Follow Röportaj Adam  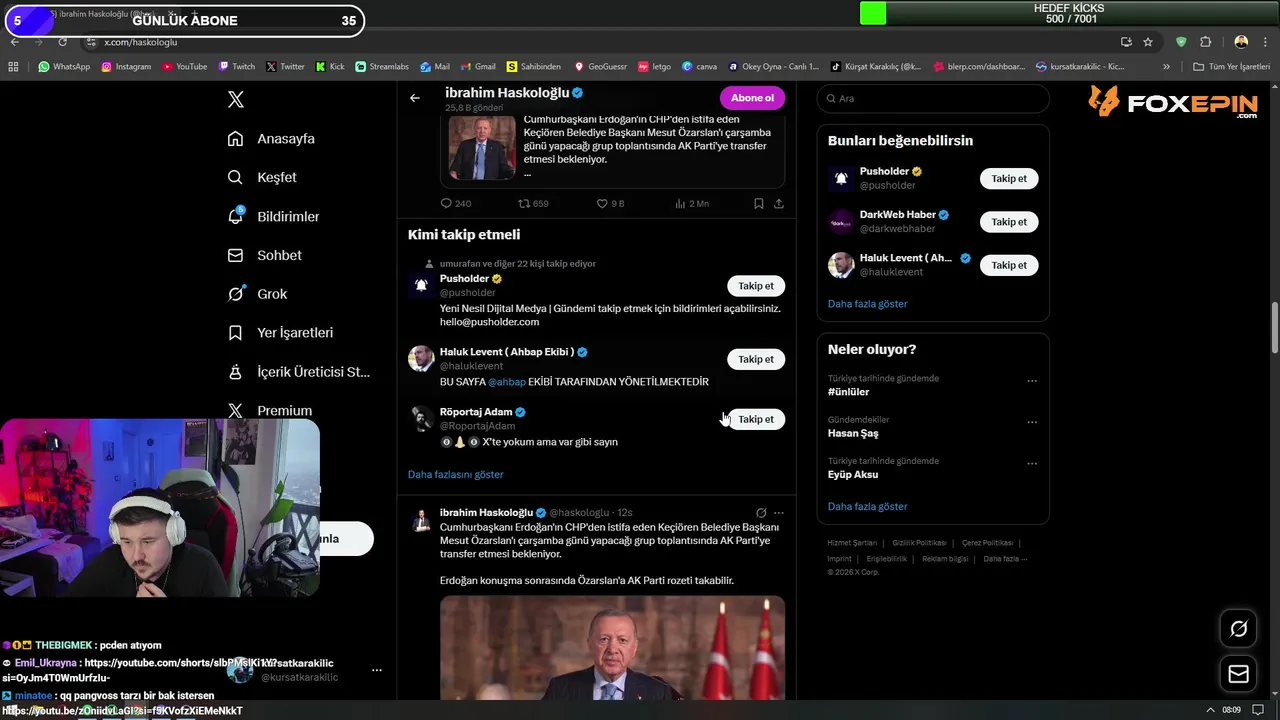pos(756,419)
